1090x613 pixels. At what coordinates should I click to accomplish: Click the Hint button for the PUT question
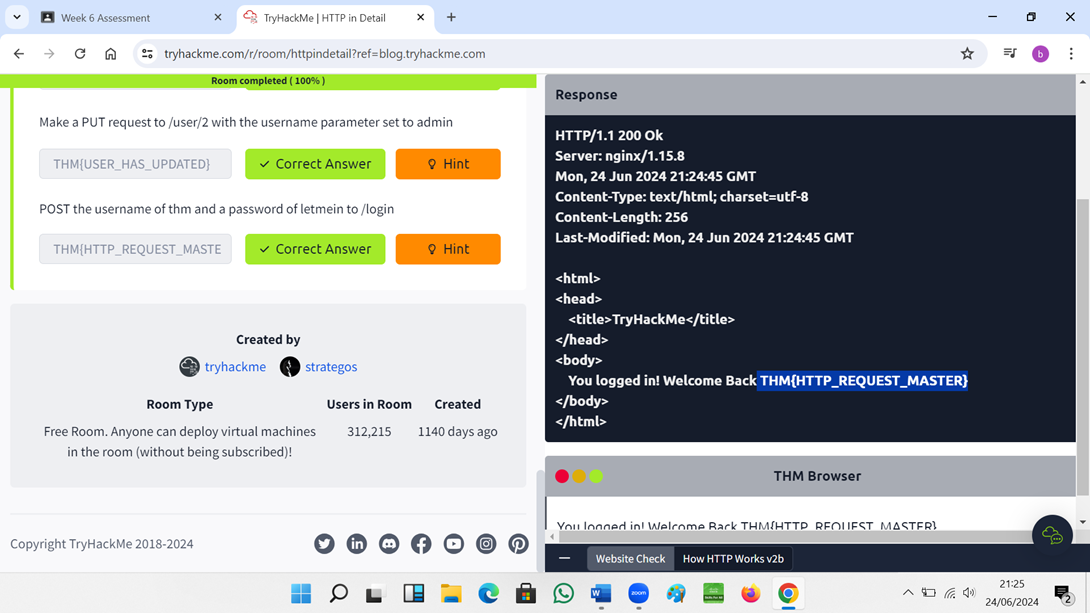[448, 163]
